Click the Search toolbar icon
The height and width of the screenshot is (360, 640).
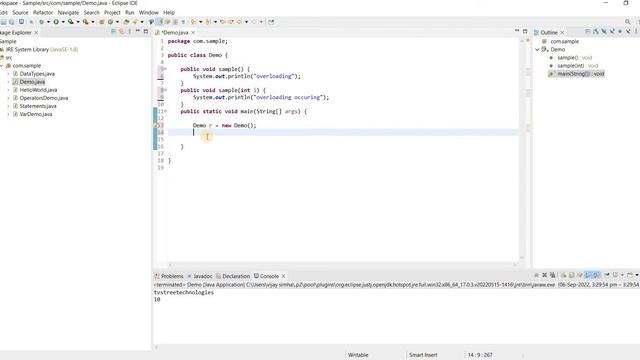pyautogui.click(x=151, y=22)
